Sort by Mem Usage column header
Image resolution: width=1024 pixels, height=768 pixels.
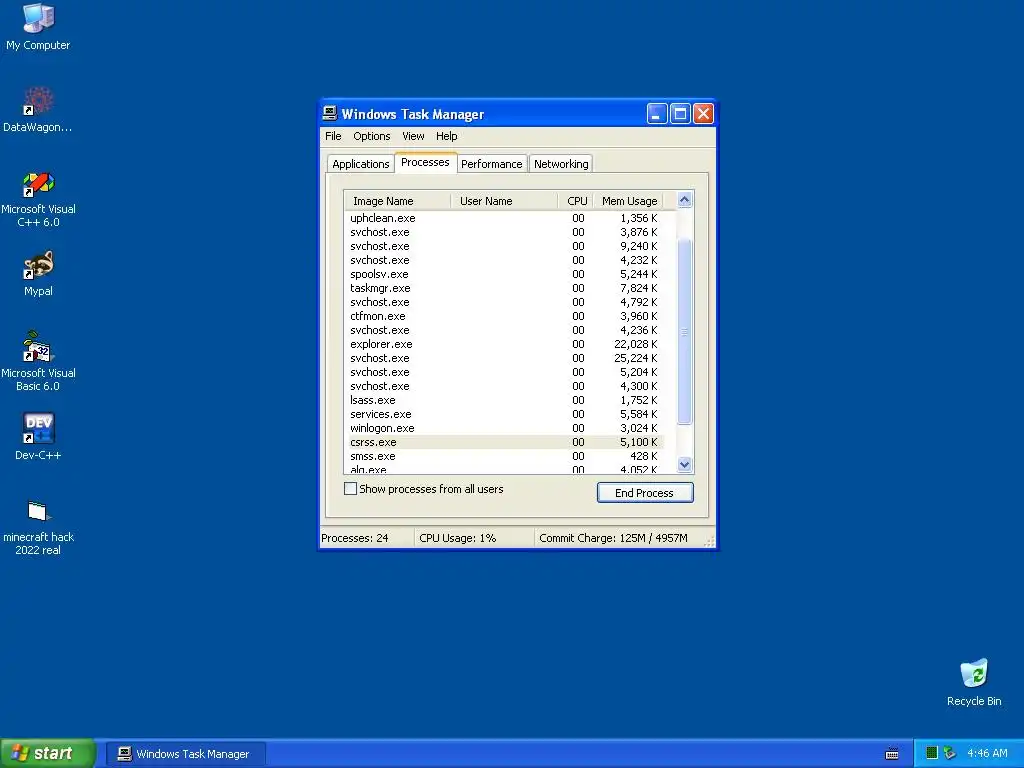click(628, 201)
